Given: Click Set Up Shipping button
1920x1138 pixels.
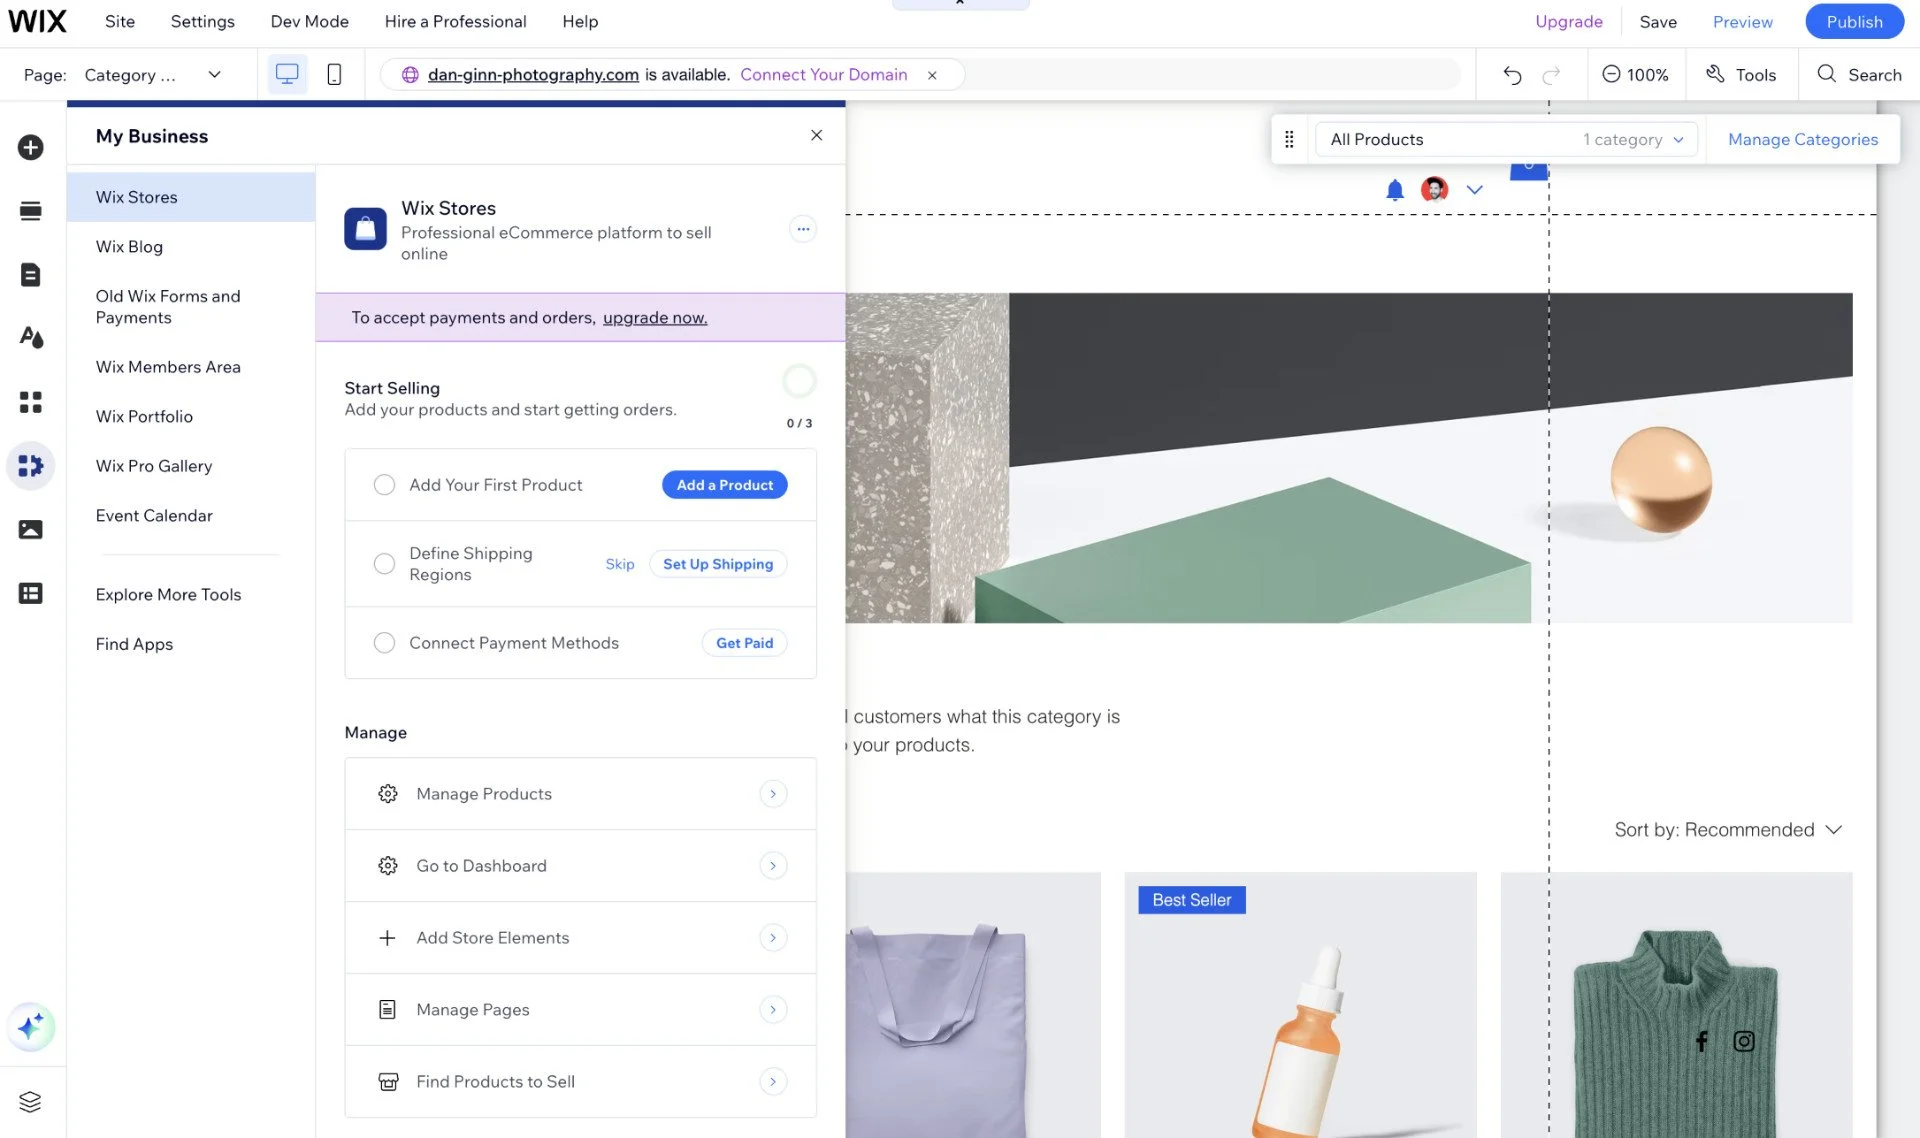Looking at the screenshot, I should tap(718, 564).
